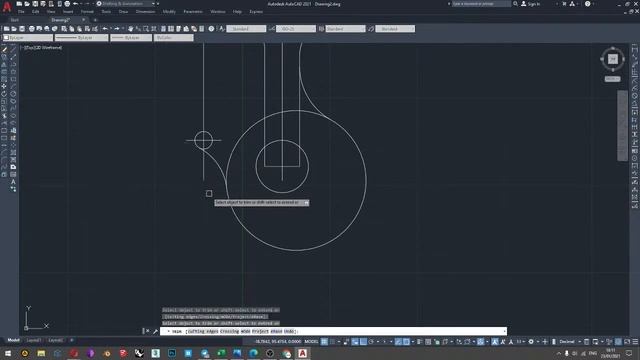Open the ByLayer lineweight dropdown
Image resolution: width=640 pixels, height=360 pixels.
[x=131, y=38]
